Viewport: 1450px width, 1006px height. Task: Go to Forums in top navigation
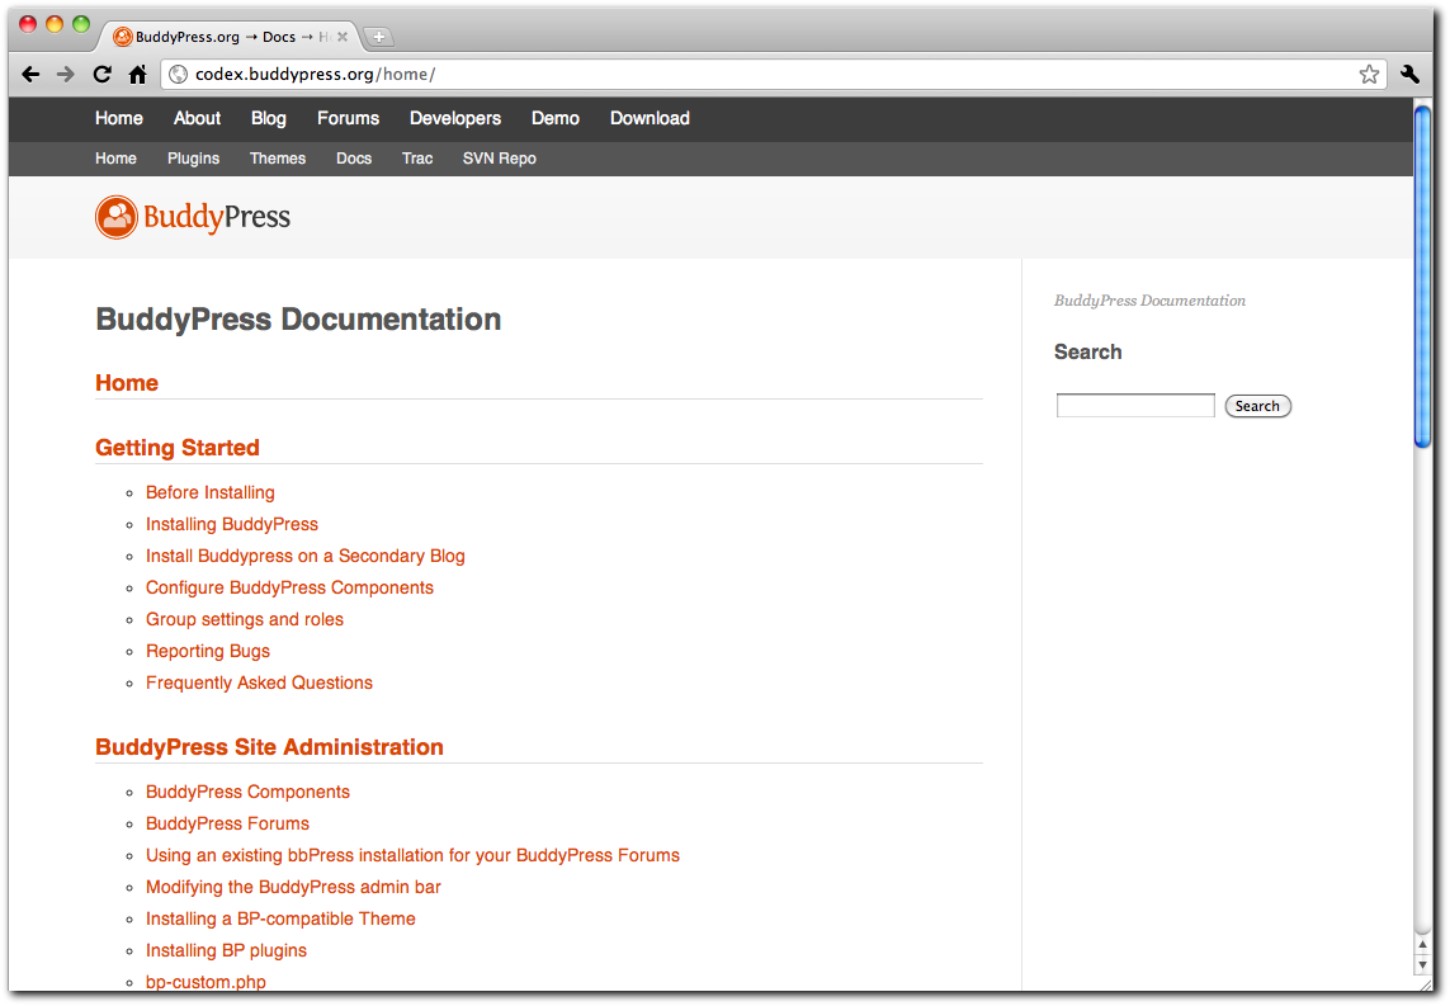(x=348, y=118)
